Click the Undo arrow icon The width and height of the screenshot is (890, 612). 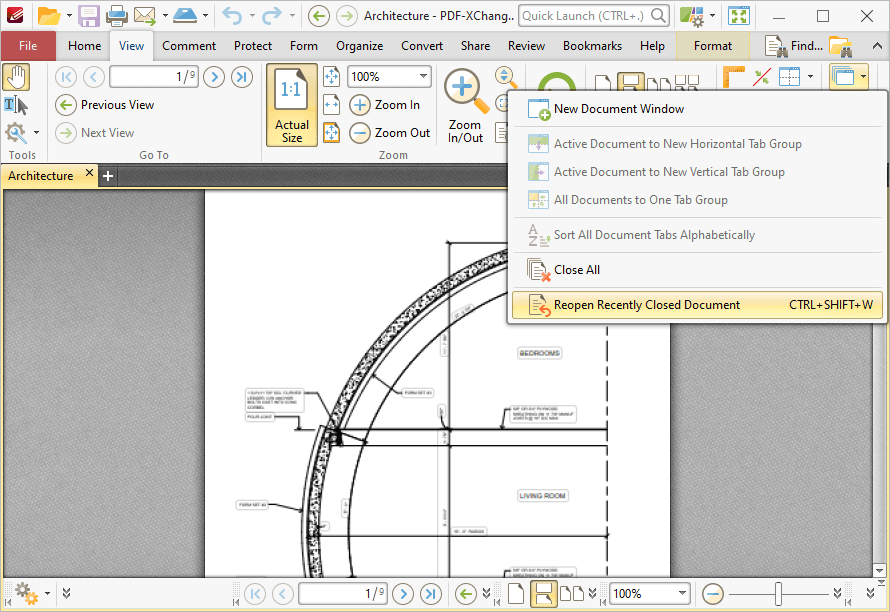pos(231,16)
